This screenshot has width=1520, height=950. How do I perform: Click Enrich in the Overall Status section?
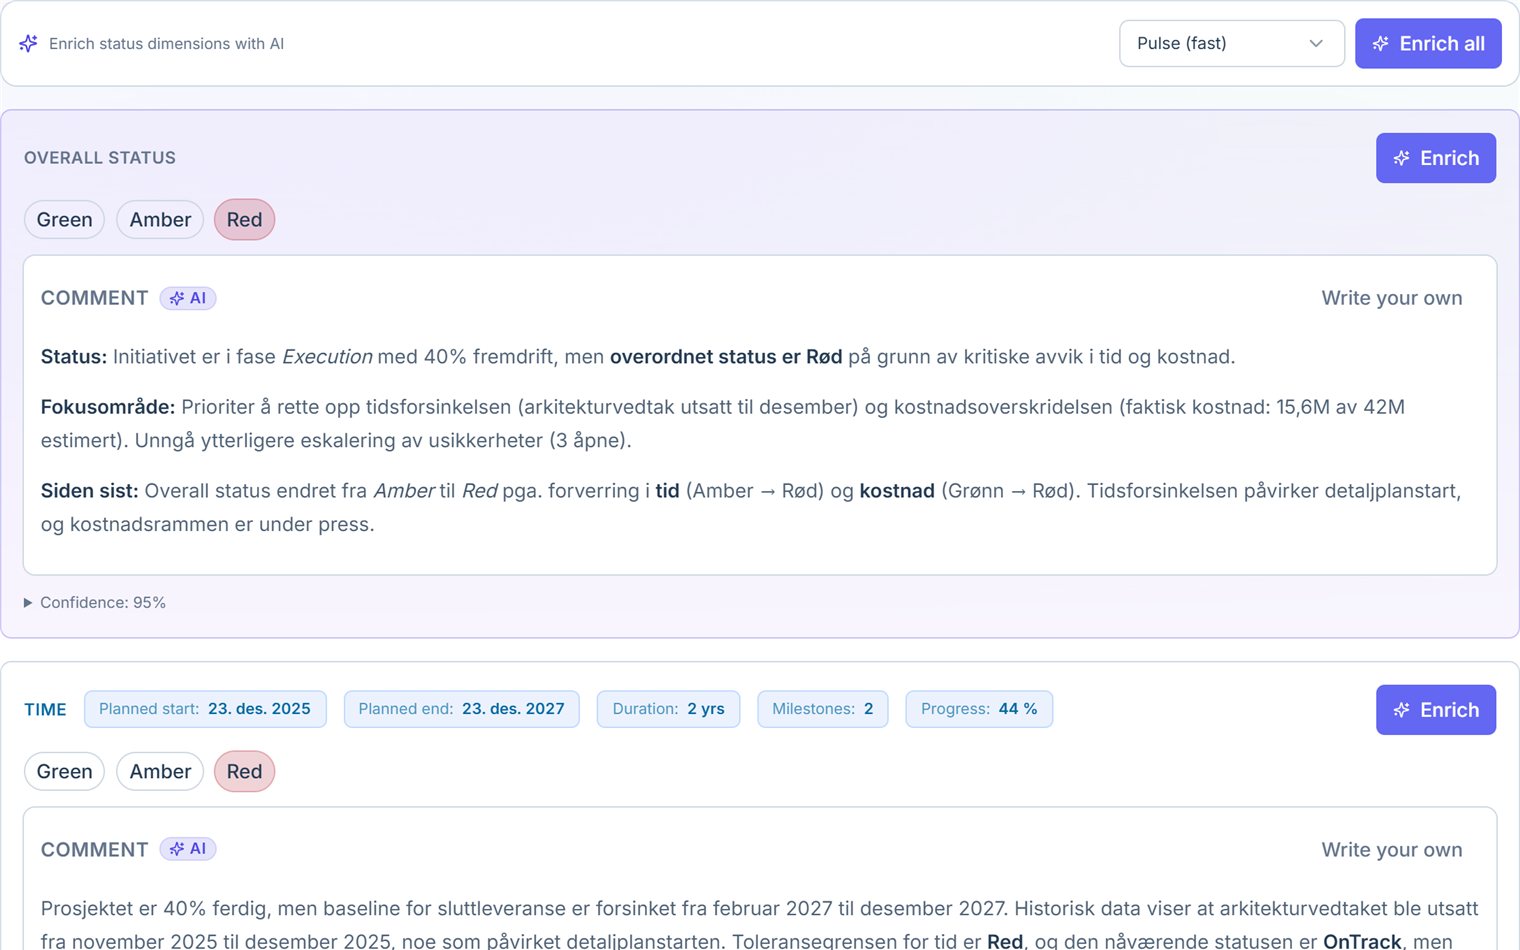coord(1435,158)
